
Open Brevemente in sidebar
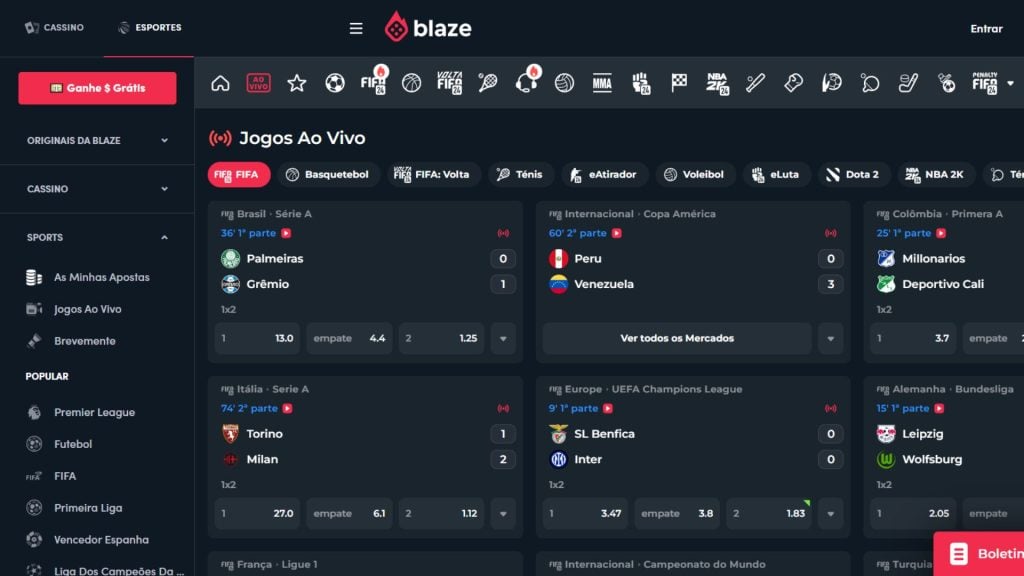tap(84, 341)
